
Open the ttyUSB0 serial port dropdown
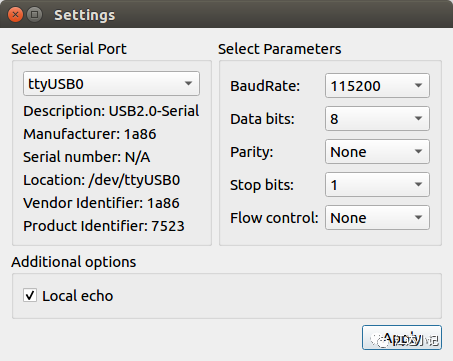[111, 83]
